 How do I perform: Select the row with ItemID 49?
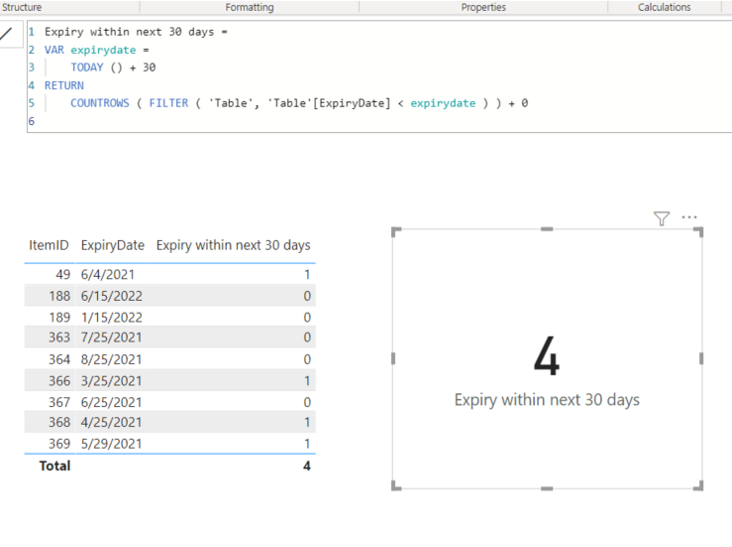click(170, 274)
